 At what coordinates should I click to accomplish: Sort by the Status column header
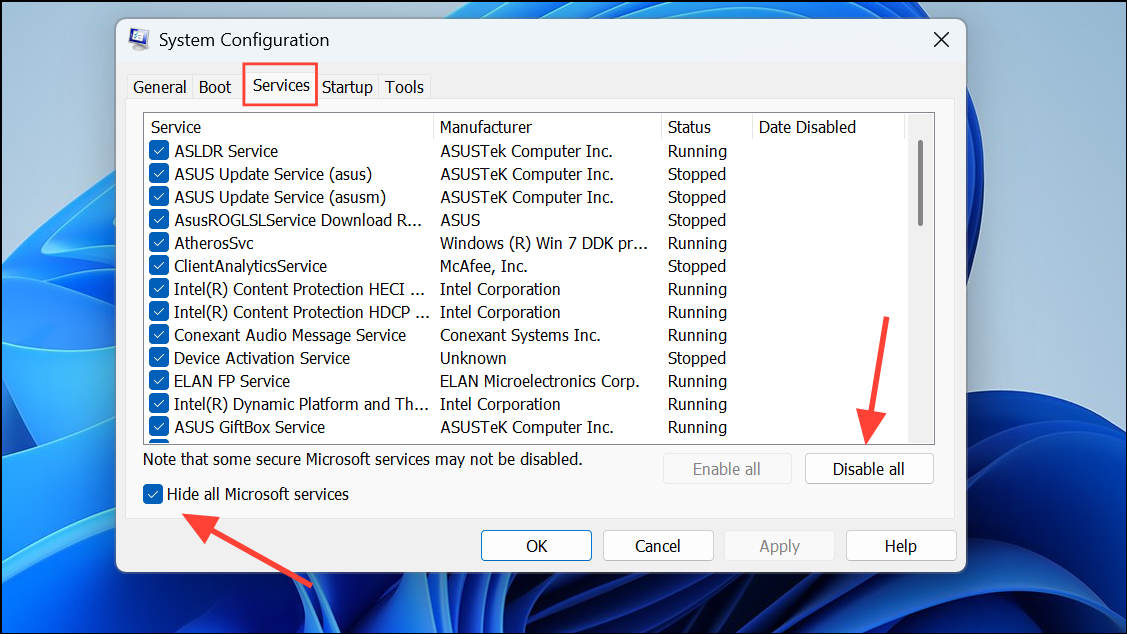pyautogui.click(x=707, y=127)
